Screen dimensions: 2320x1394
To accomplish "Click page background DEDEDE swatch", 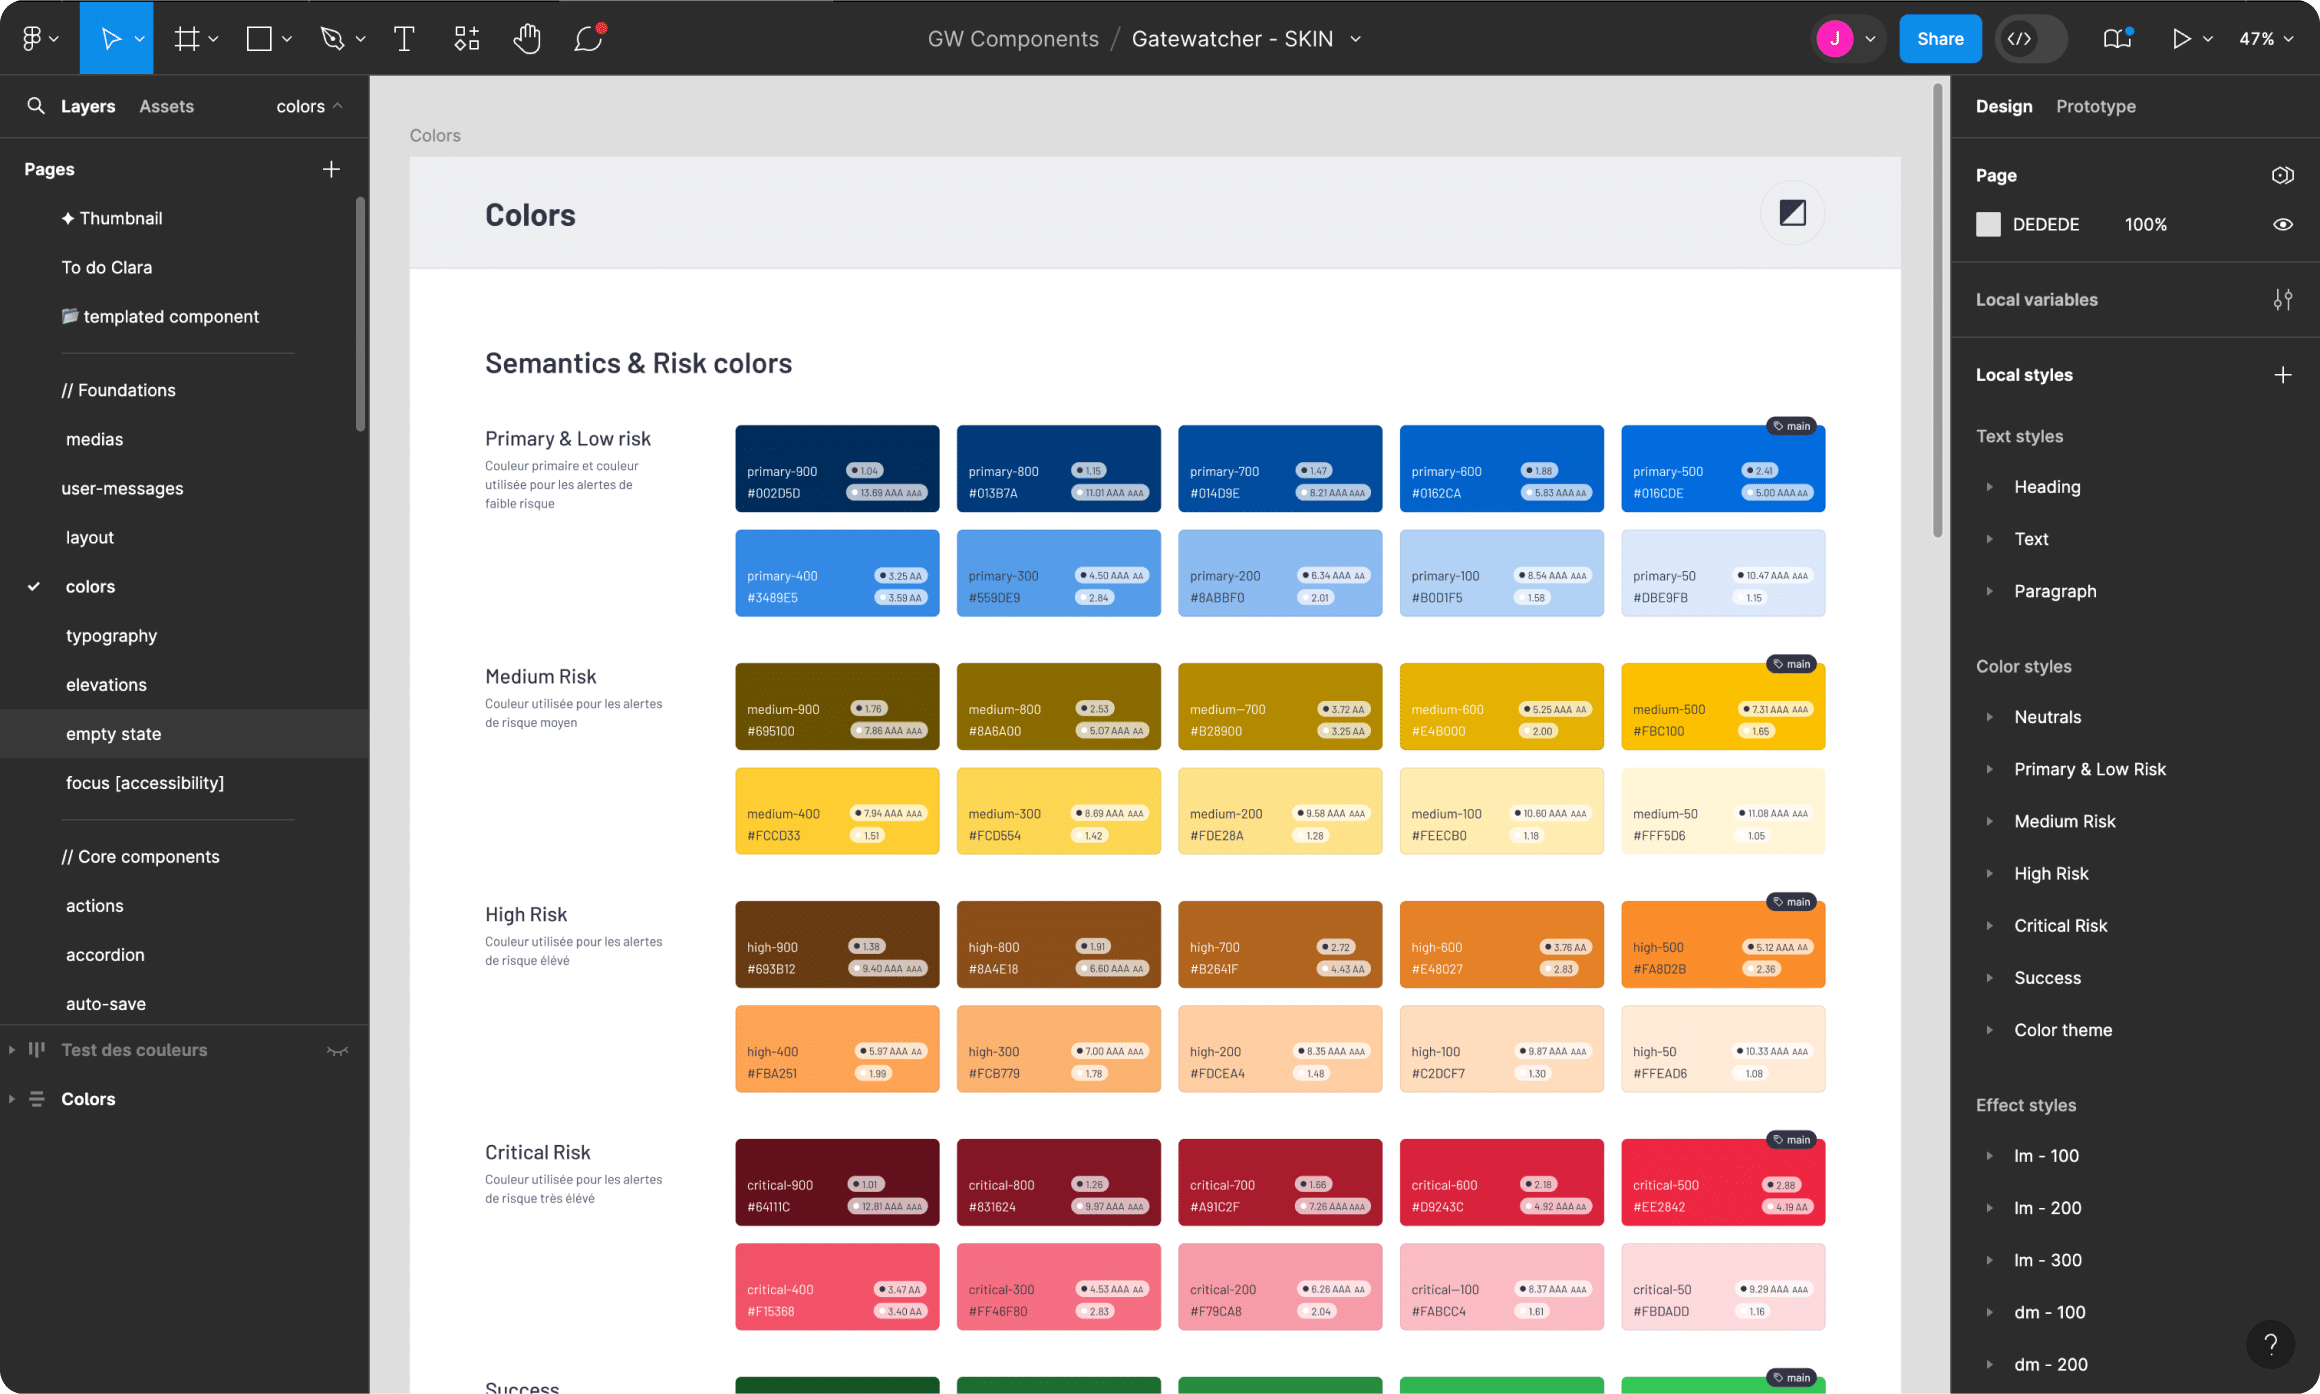I will [1988, 224].
